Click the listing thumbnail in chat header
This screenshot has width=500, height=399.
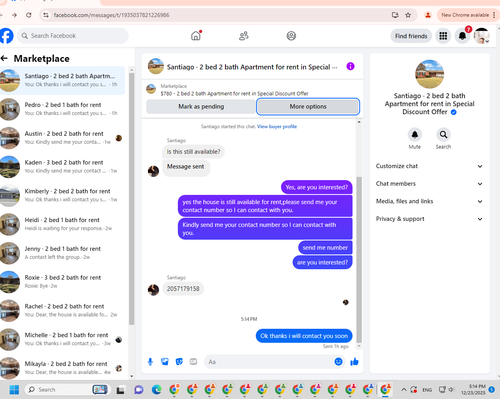coord(156,66)
